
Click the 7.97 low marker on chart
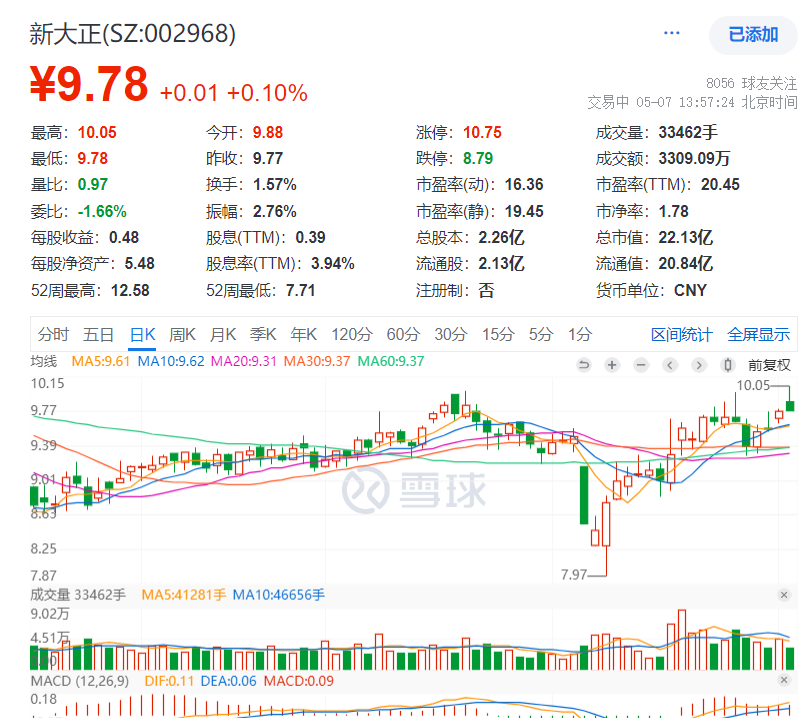573,575
